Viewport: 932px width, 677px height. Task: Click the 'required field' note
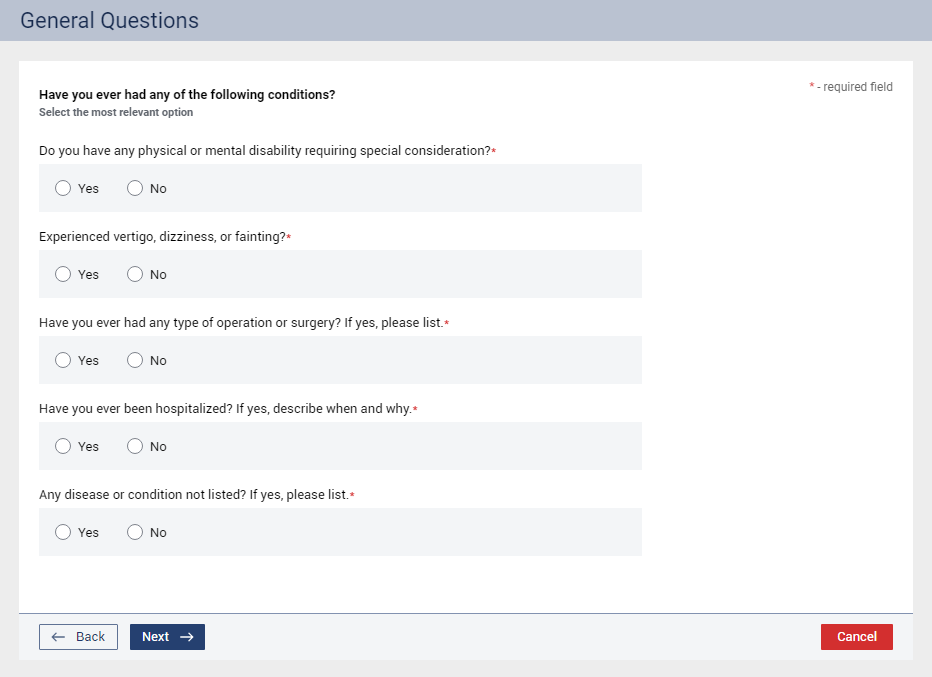click(857, 87)
